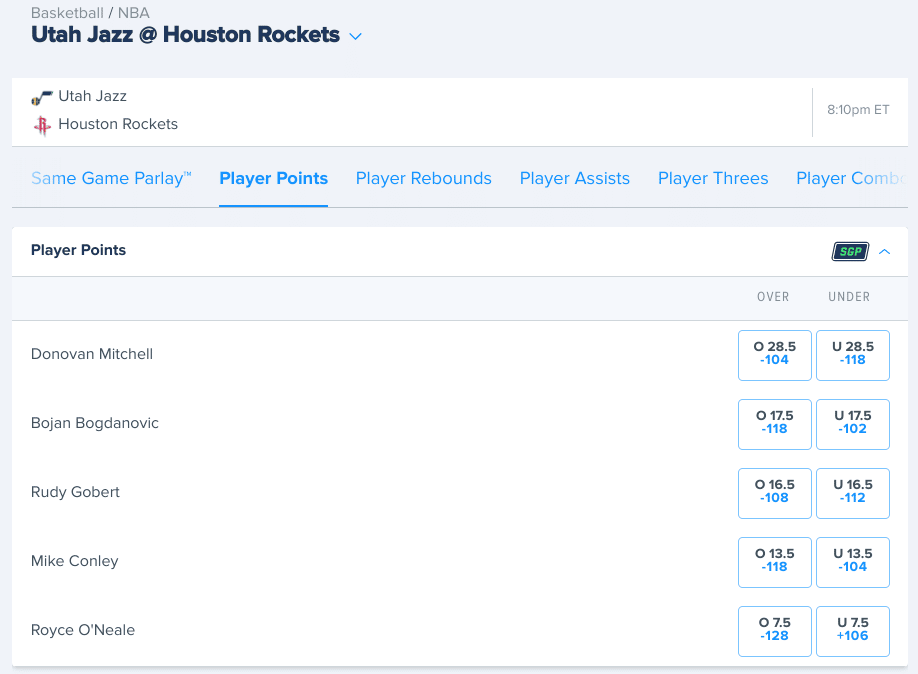Click the SGP badge icon
Viewport: 918px width, 674px height.
click(x=850, y=252)
